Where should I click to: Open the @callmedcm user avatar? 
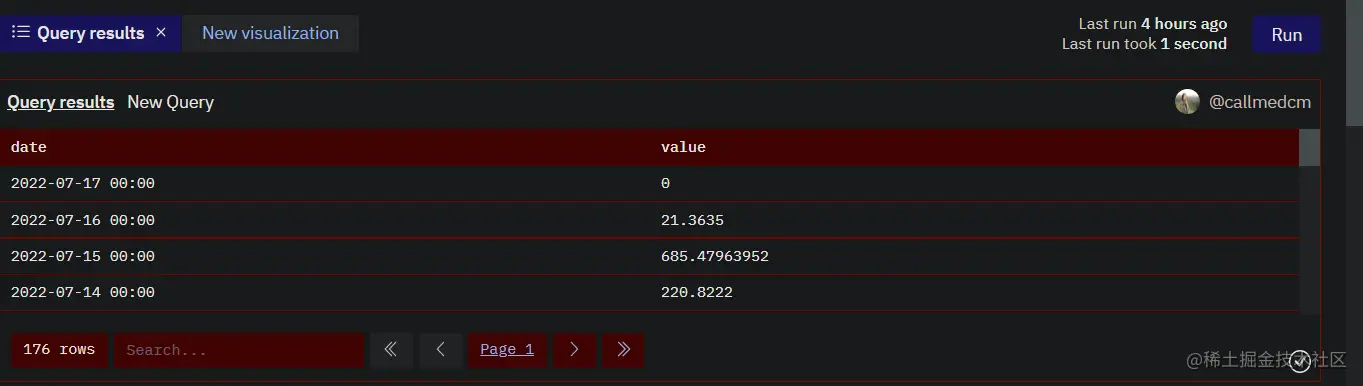click(1187, 102)
